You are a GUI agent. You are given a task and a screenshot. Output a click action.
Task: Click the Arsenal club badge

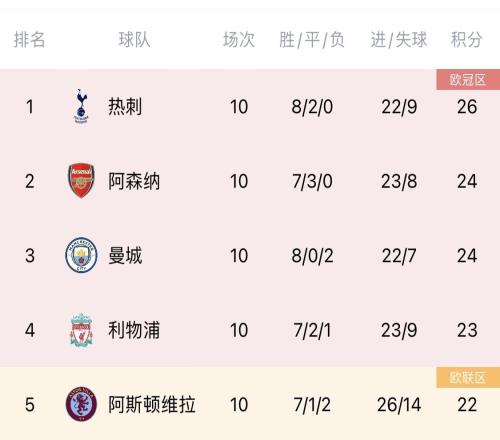81,181
